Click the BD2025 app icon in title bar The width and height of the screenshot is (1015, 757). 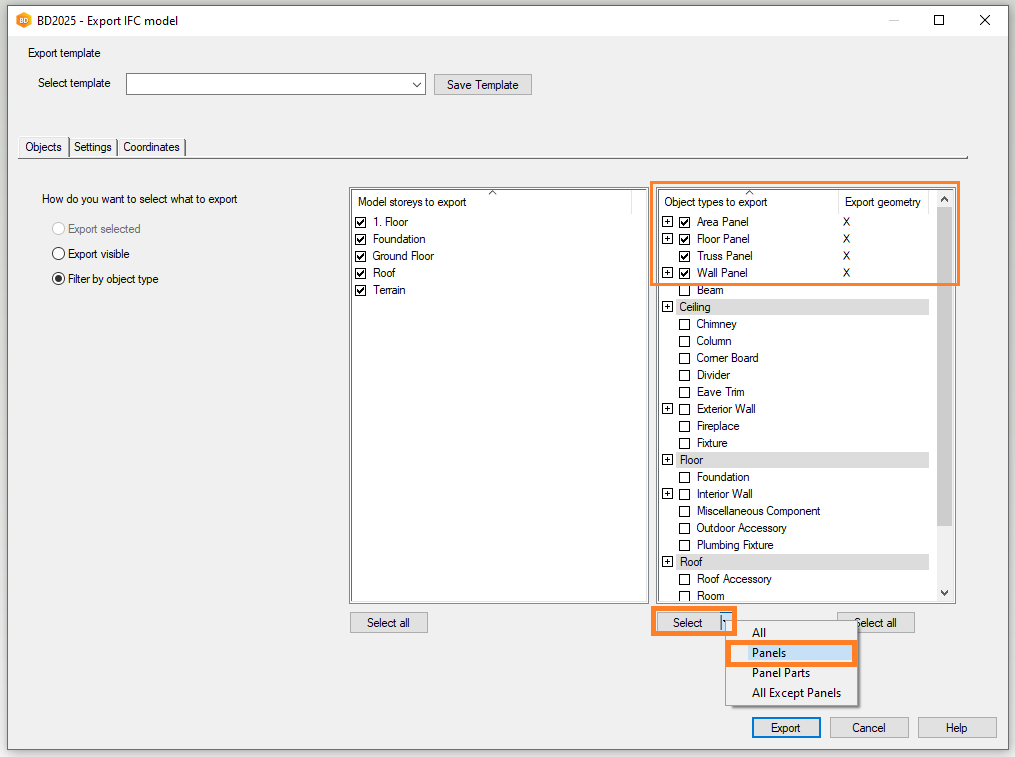23,20
